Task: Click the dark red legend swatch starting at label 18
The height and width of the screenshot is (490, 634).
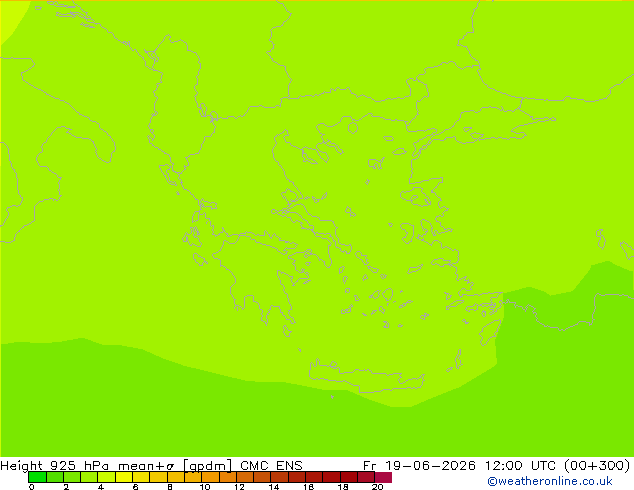Action: pos(349,477)
